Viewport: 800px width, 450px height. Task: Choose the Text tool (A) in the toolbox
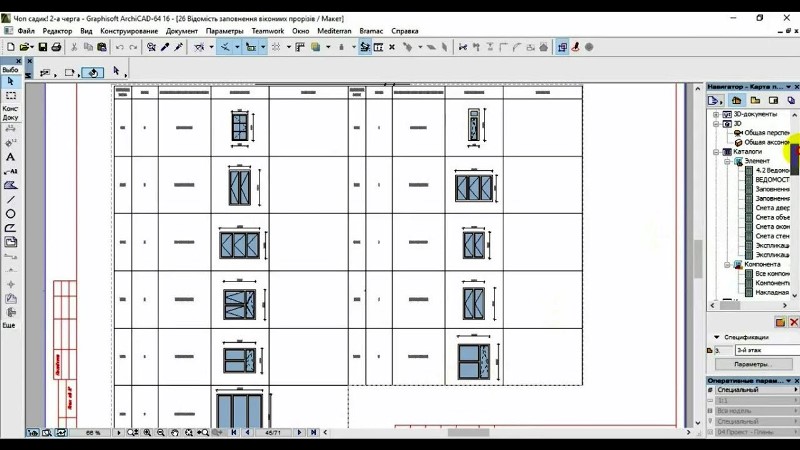coord(10,157)
